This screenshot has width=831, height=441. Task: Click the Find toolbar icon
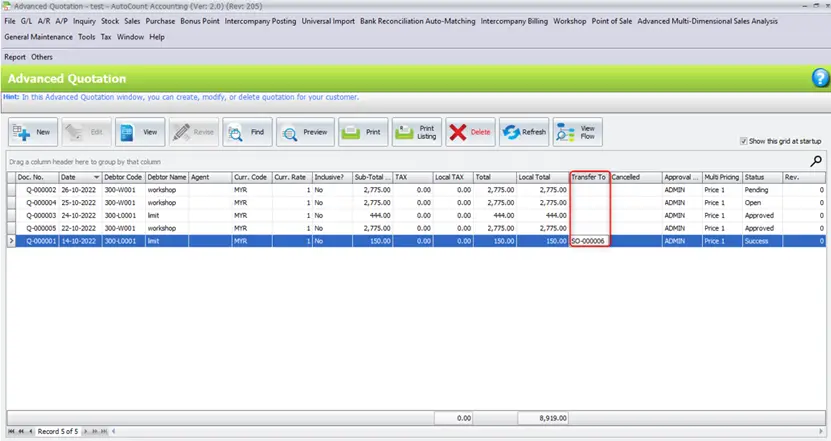tap(247, 132)
